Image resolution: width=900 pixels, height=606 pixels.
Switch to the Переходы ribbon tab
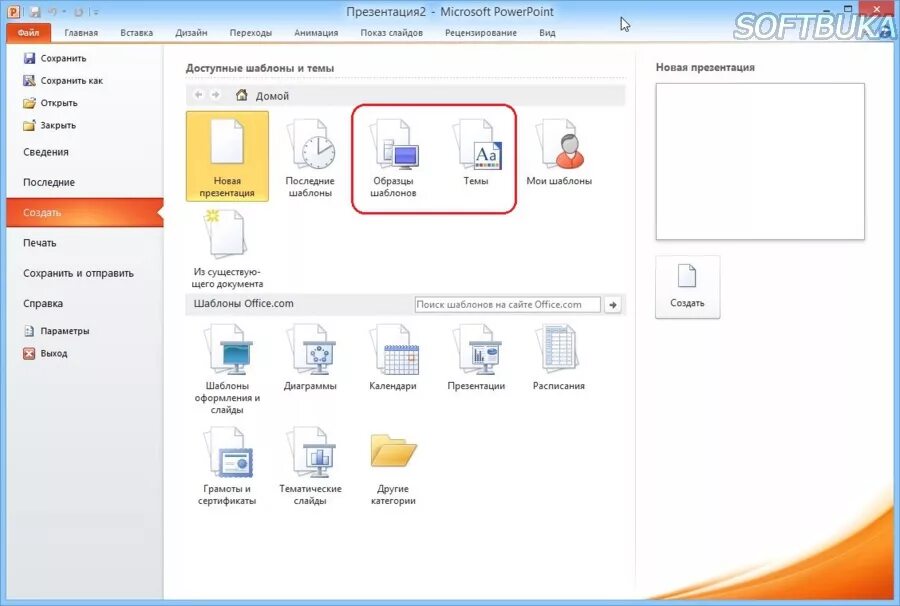[x=251, y=33]
